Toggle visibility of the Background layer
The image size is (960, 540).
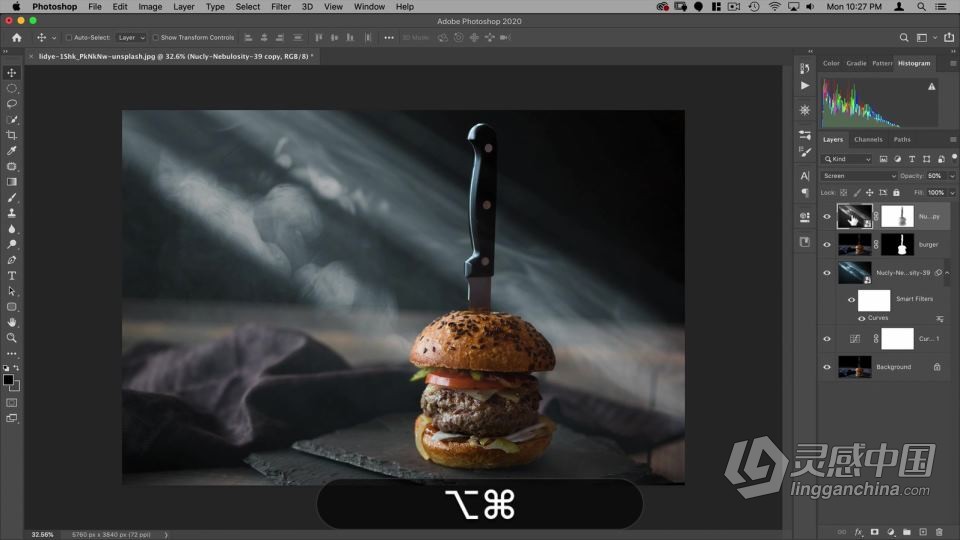[827, 367]
